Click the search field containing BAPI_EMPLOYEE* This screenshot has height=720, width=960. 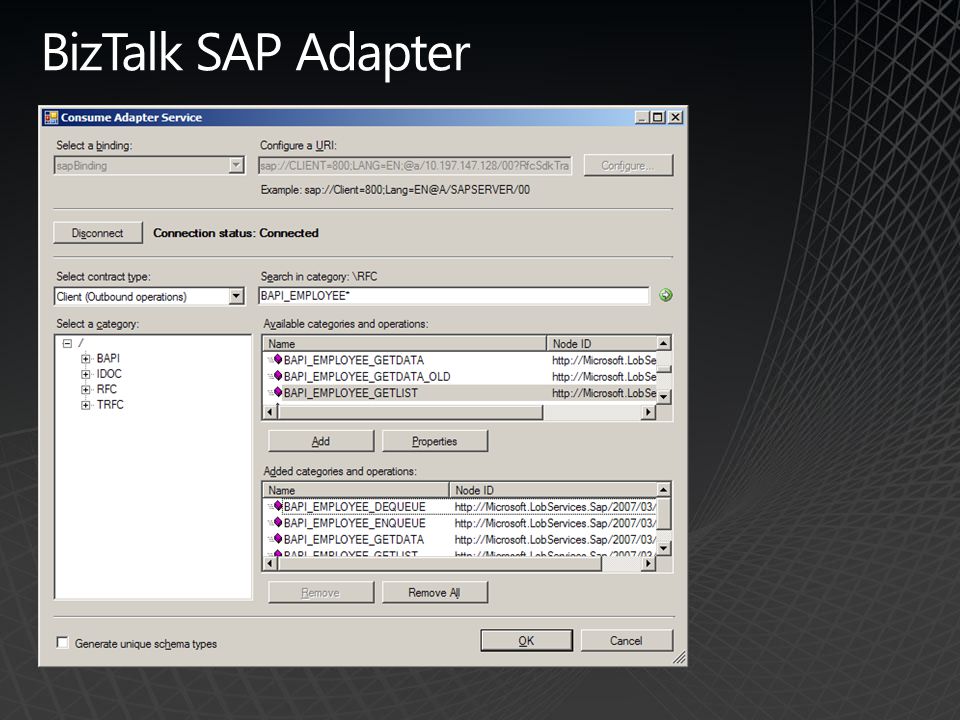(454, 296)
